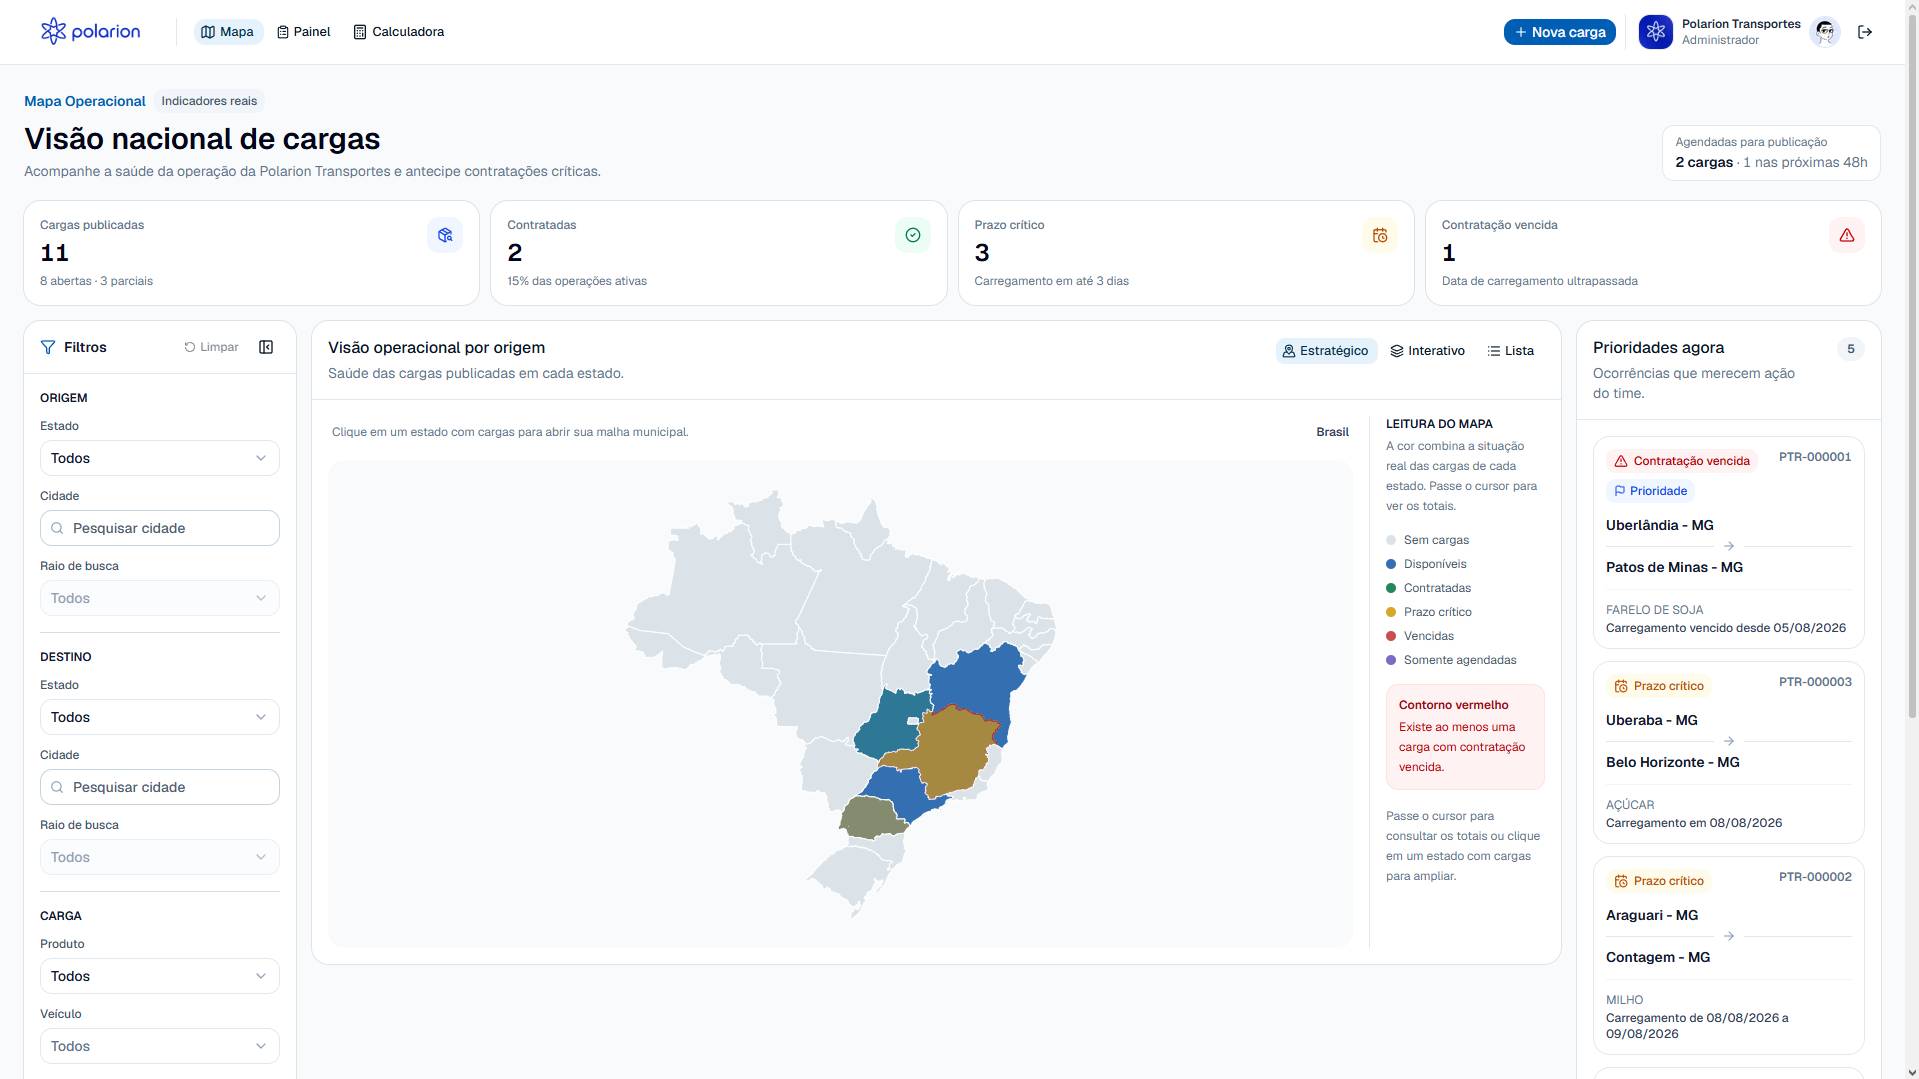Open the Origem Estado dropdown
1919x1079 pixels.
click(x=160, y=458)
